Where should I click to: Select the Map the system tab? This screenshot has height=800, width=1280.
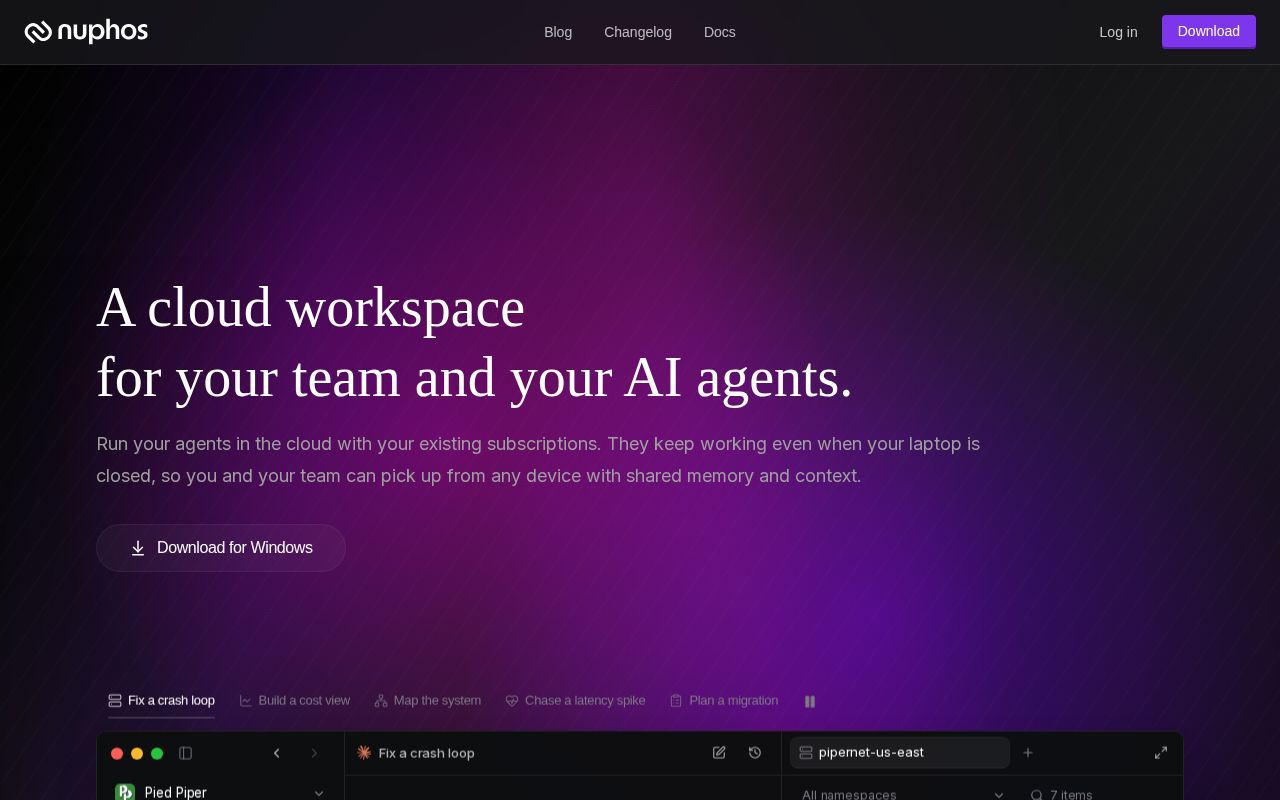pos(428,701)
